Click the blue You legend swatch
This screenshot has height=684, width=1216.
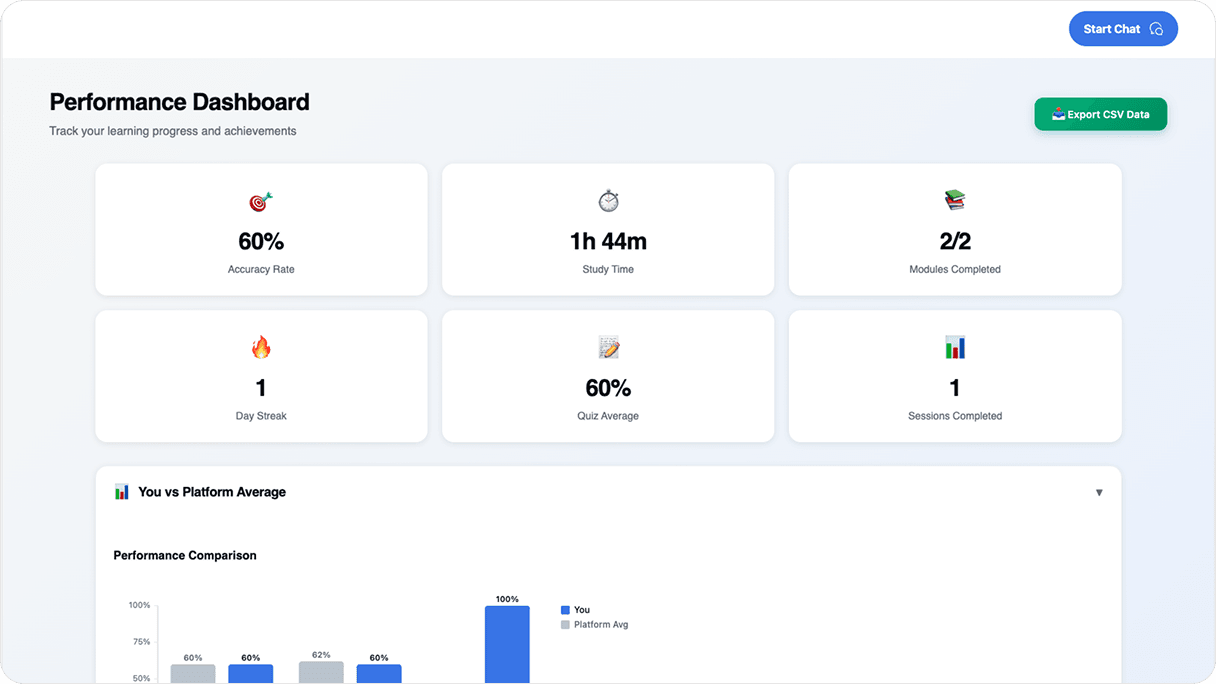pyautogui.click(x=565, y=610)
